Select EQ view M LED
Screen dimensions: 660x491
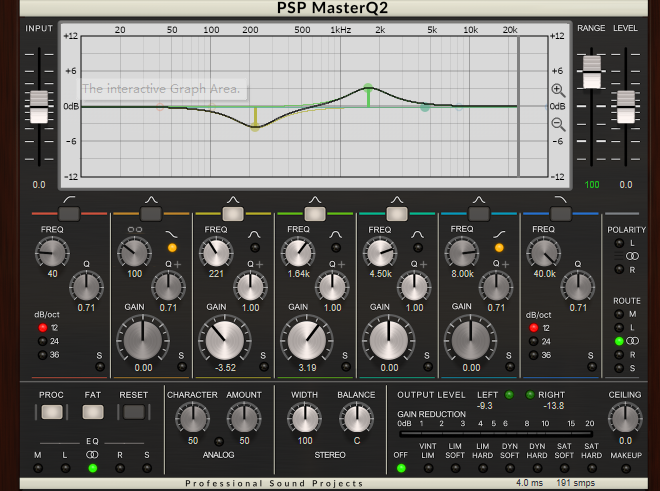point(38,468)
